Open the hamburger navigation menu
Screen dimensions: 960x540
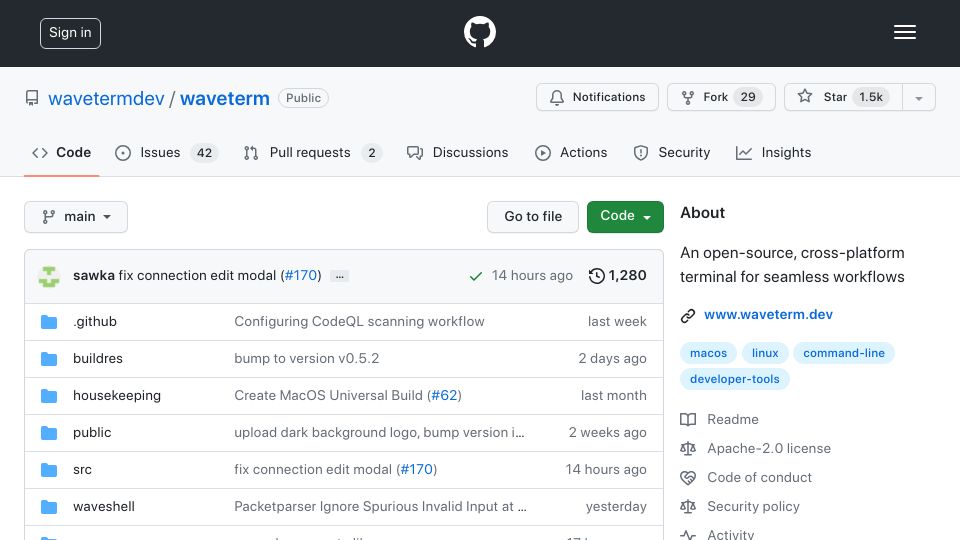(x=904, y=32)
